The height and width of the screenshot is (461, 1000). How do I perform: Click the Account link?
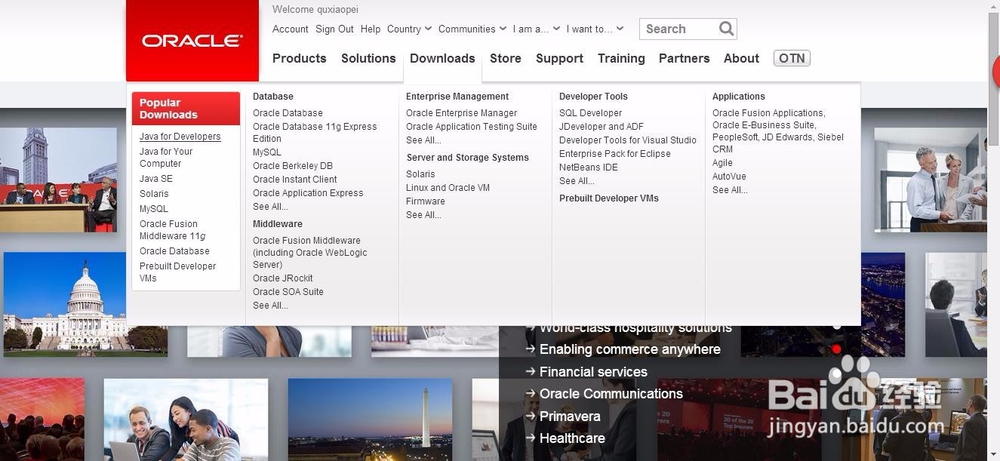coord(290,29)
